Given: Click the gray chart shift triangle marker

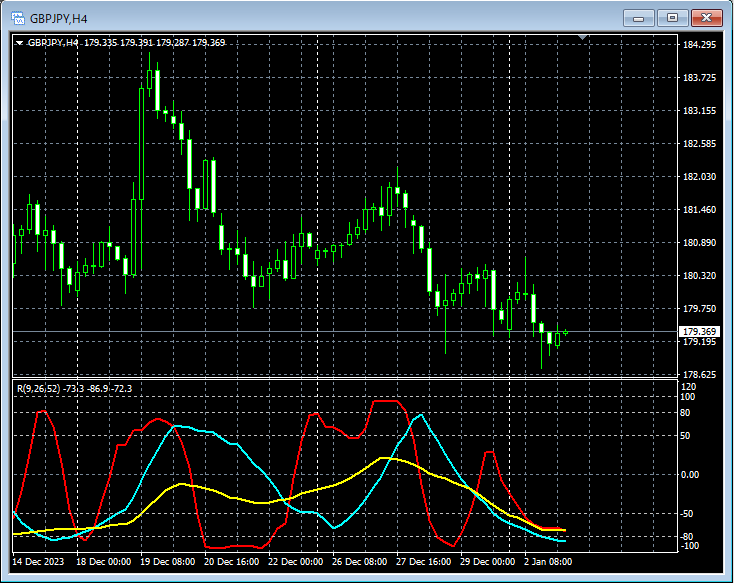Looking at the screenshot, I should (583, 37).
